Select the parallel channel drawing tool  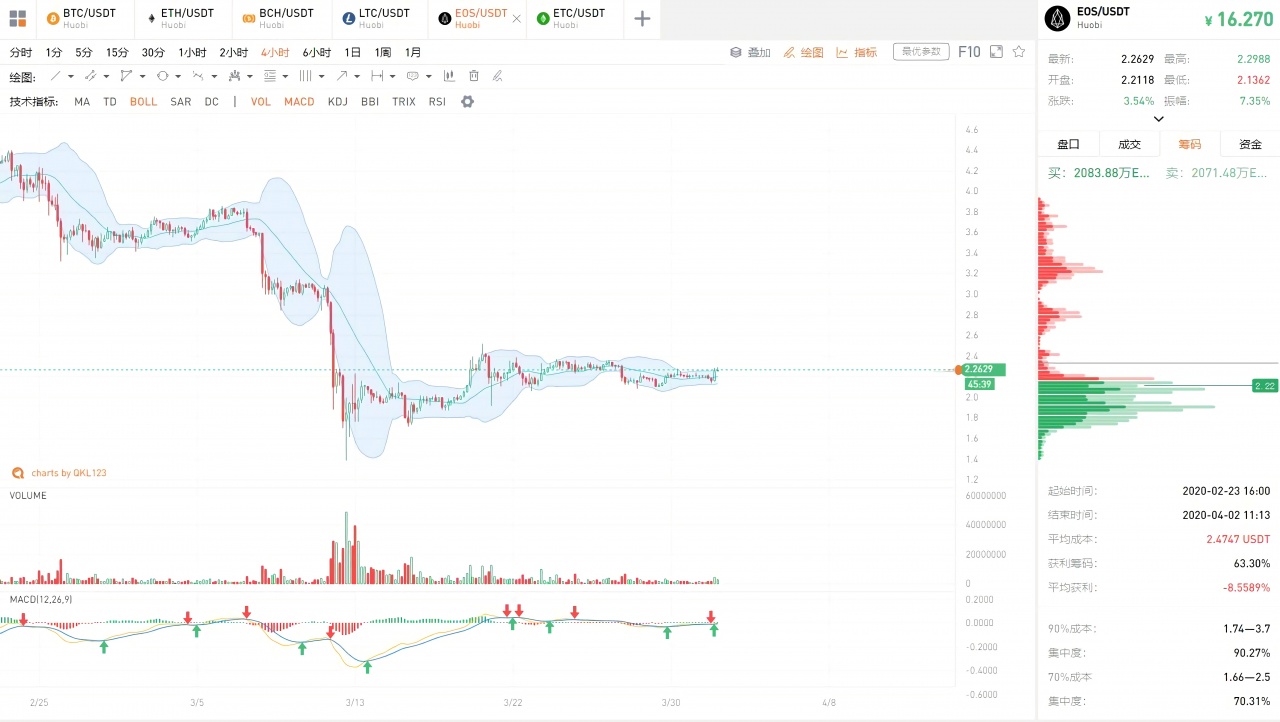coord(90,76)
